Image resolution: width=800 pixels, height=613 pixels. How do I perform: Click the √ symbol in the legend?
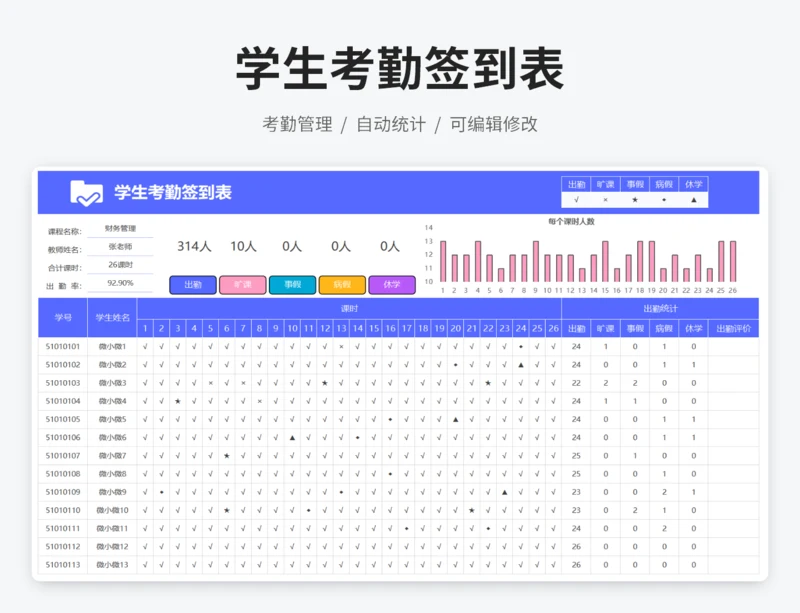tap(576, 200)
